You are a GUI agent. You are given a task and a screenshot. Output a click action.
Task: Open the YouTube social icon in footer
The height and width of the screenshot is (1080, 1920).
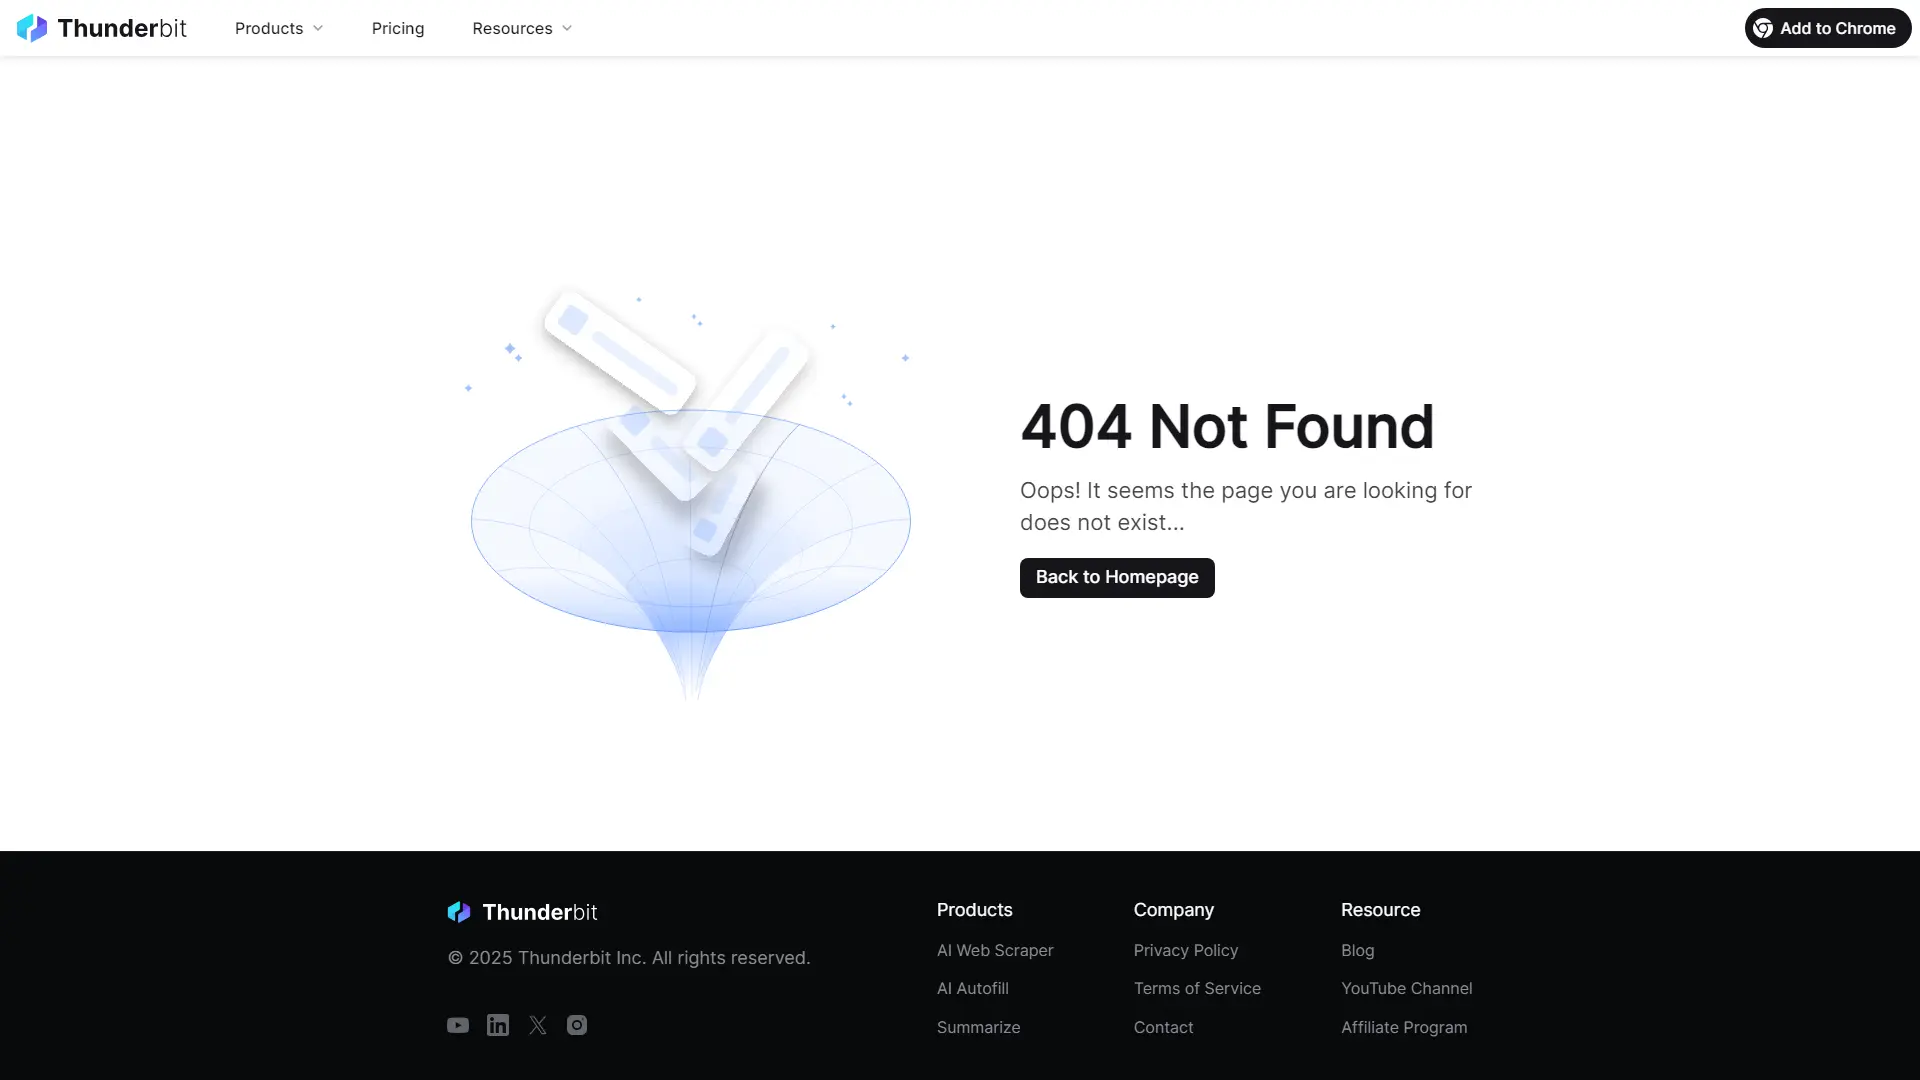point(458,1025)
